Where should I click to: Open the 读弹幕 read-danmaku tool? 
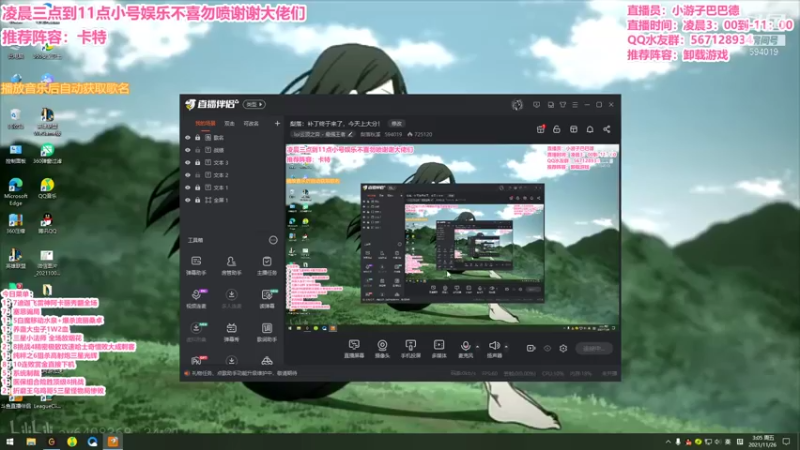[x=267, y=299]
